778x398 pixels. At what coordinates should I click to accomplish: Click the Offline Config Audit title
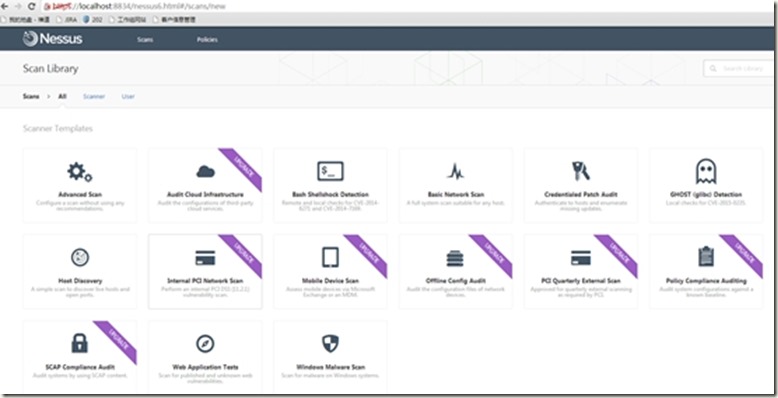(x=455, y=281)
